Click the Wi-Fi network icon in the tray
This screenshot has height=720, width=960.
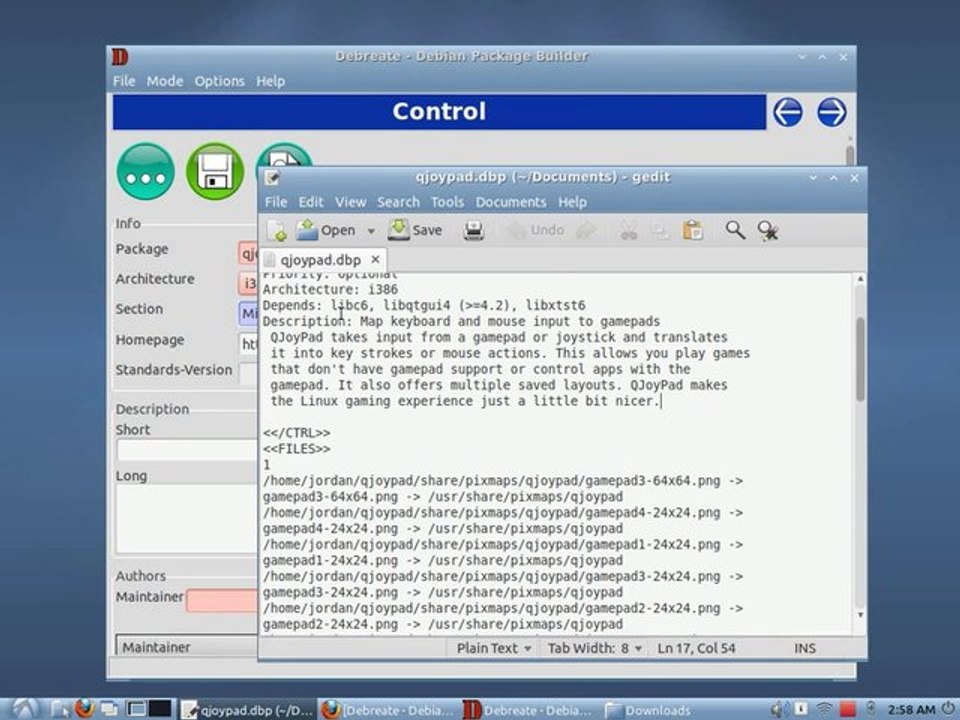(825, 710)
